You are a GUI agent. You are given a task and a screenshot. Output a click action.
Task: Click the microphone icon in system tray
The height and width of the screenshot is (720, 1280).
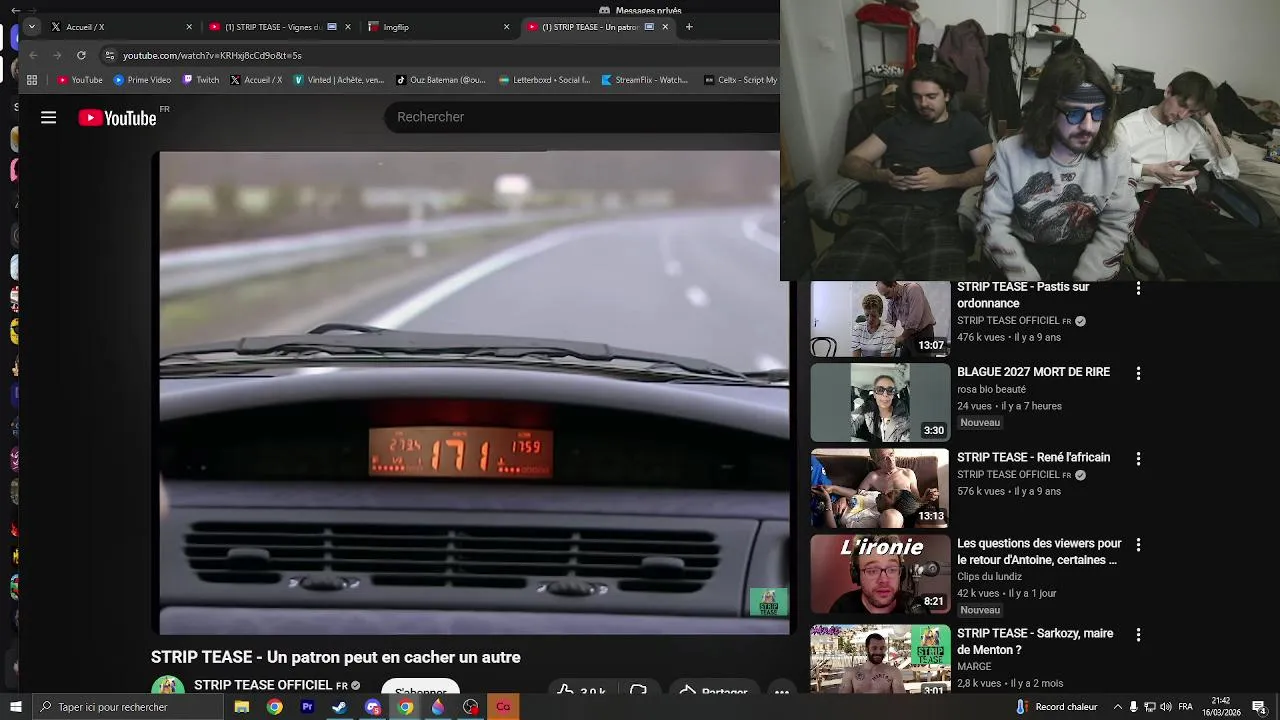coord(1133,707)
